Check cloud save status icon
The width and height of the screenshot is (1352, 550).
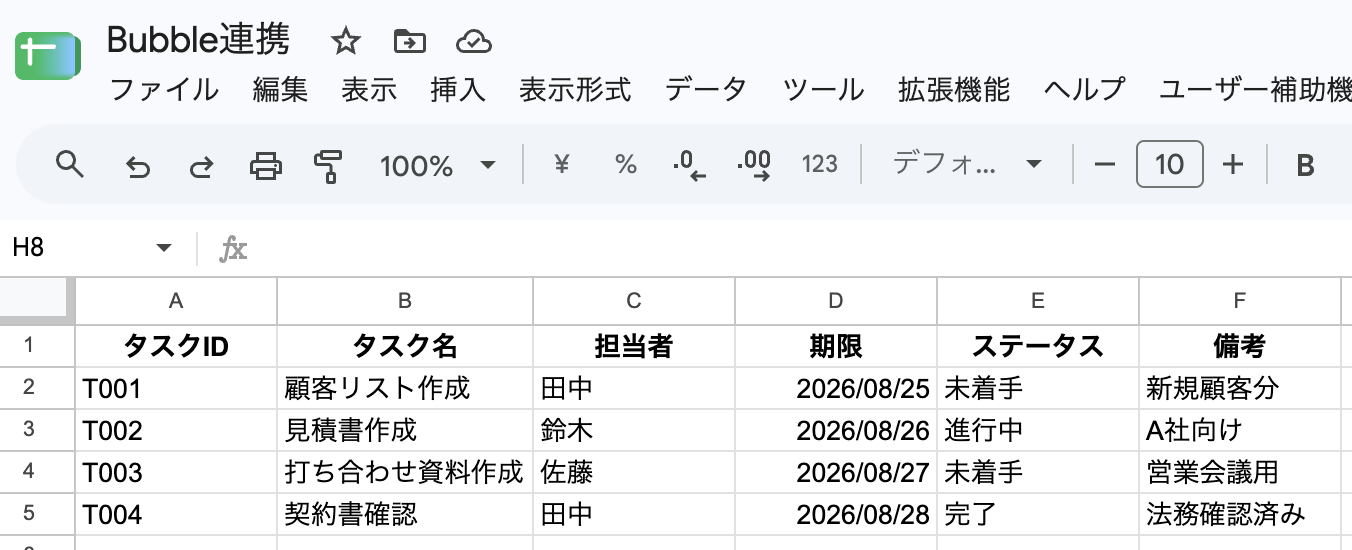pyautogui.click(x=473, y=41)
